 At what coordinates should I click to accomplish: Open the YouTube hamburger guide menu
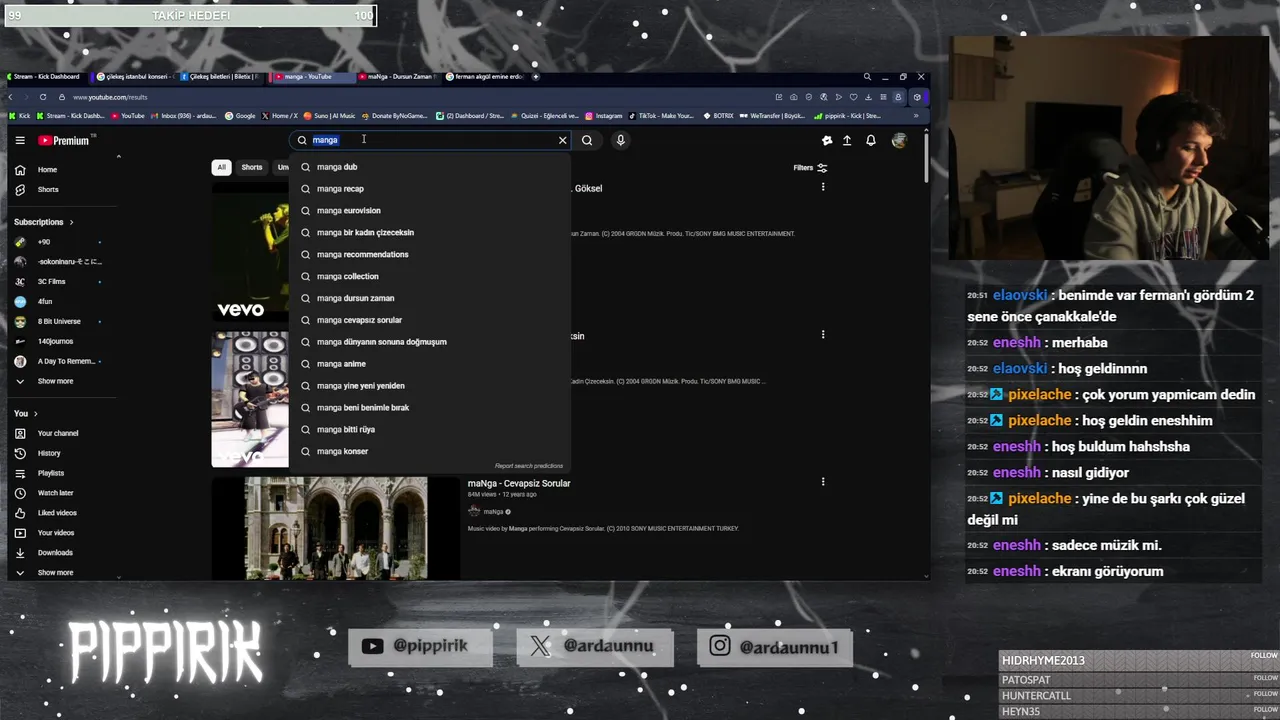tap(20, 141)
